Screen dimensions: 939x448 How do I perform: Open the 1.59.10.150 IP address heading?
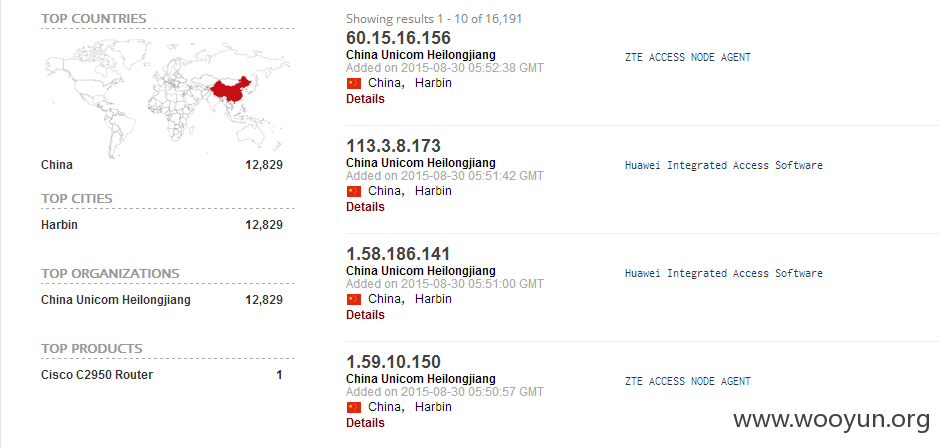click(x=393, y=362)
